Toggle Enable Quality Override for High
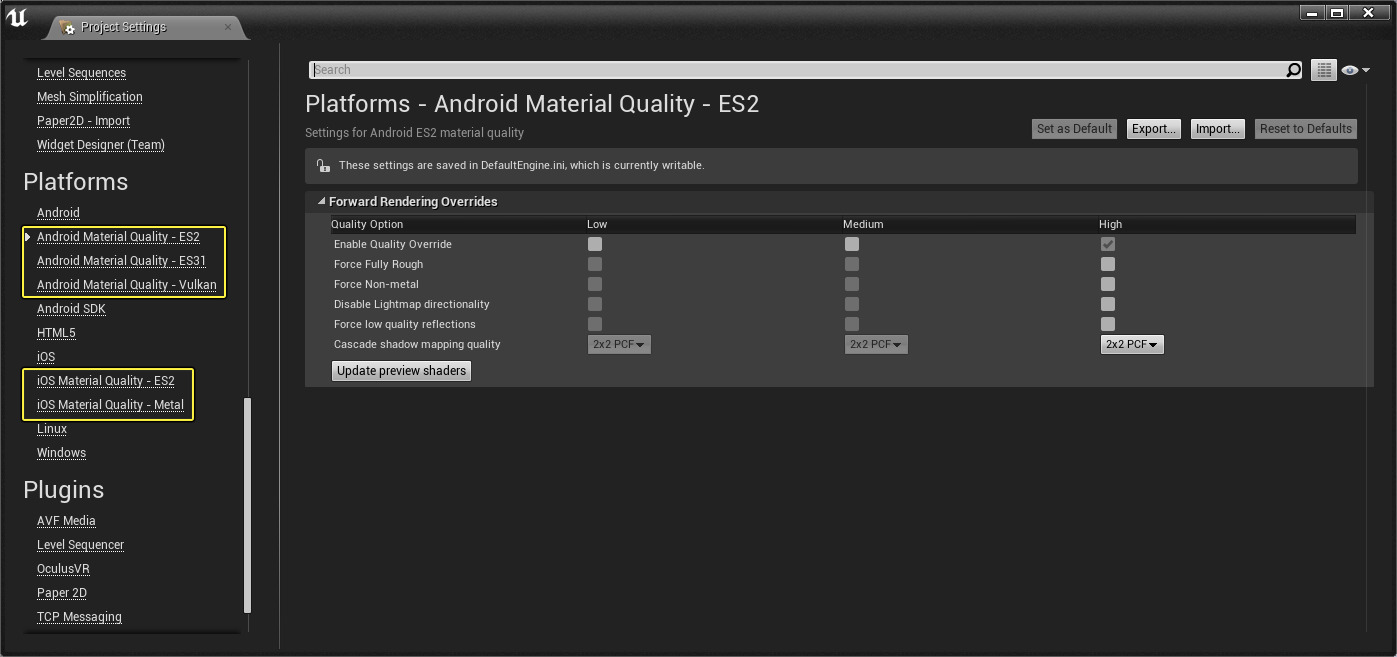The width and height of the screenshot is (1397, 657). (1107, 244)
